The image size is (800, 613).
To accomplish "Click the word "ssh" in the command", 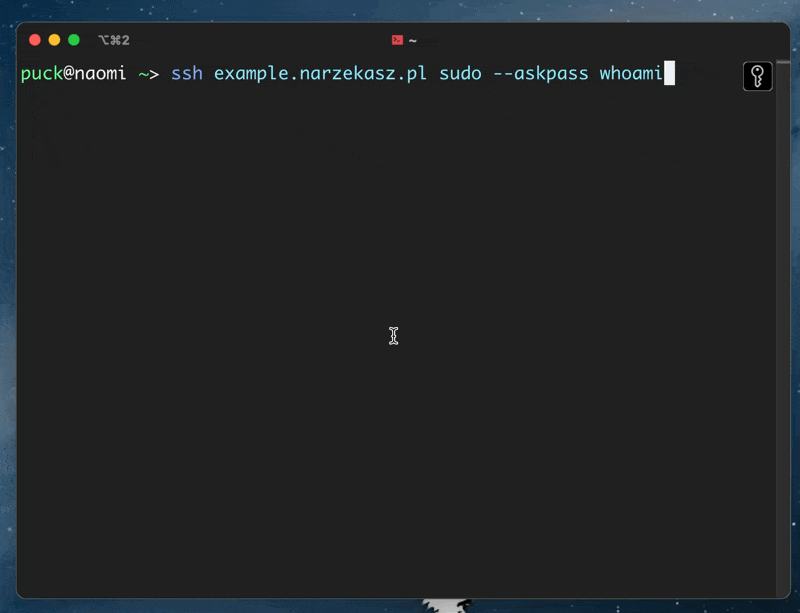I will coord(186,74).
